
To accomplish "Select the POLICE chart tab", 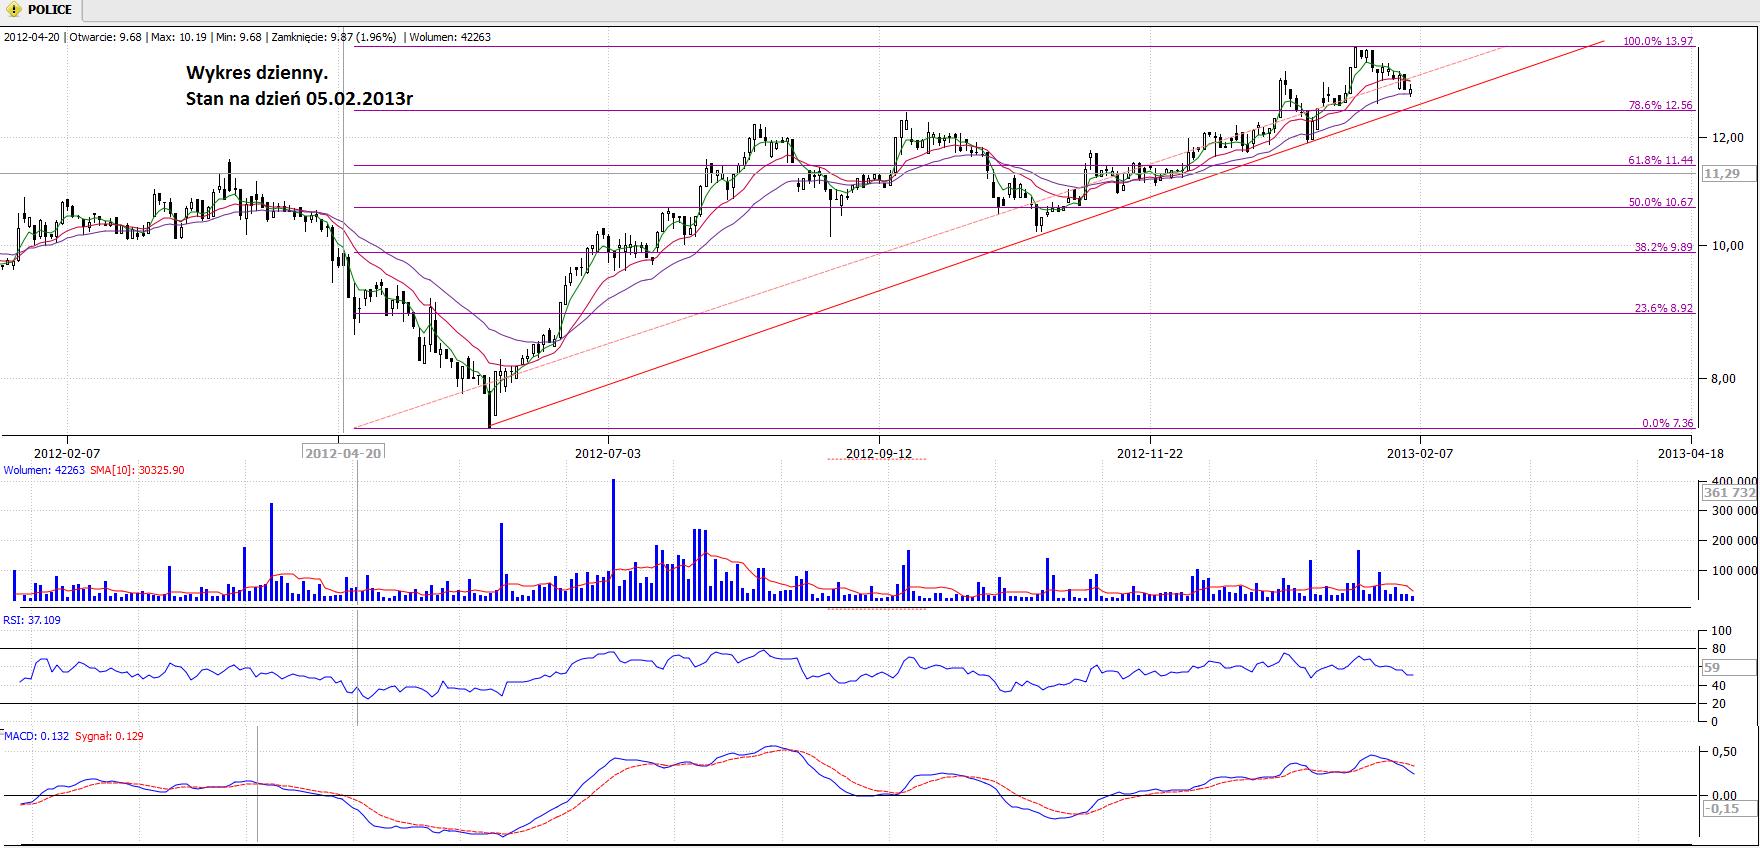I will (40, 10).
